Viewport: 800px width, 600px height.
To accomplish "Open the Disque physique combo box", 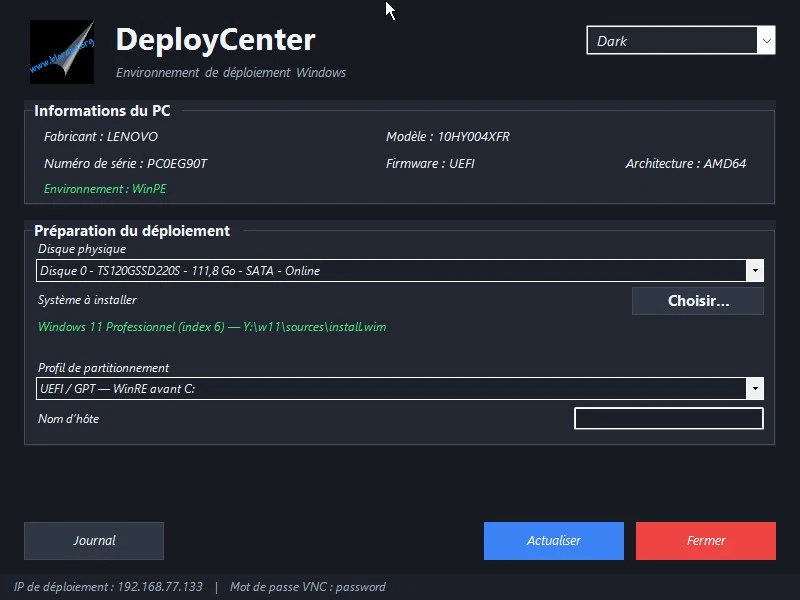I will [399, 270].
